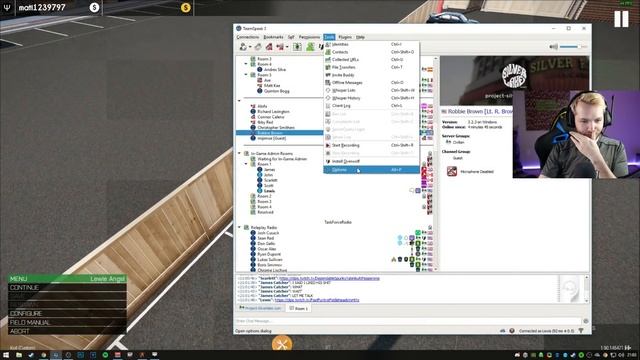
Task: Collapse Room 1 under Admin Rooms
Action: point(246,164)
